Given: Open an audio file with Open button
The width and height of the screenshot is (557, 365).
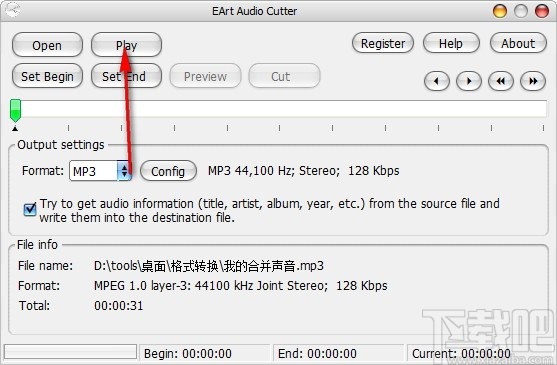Looking at the screenshot, I should coord(47,45).
